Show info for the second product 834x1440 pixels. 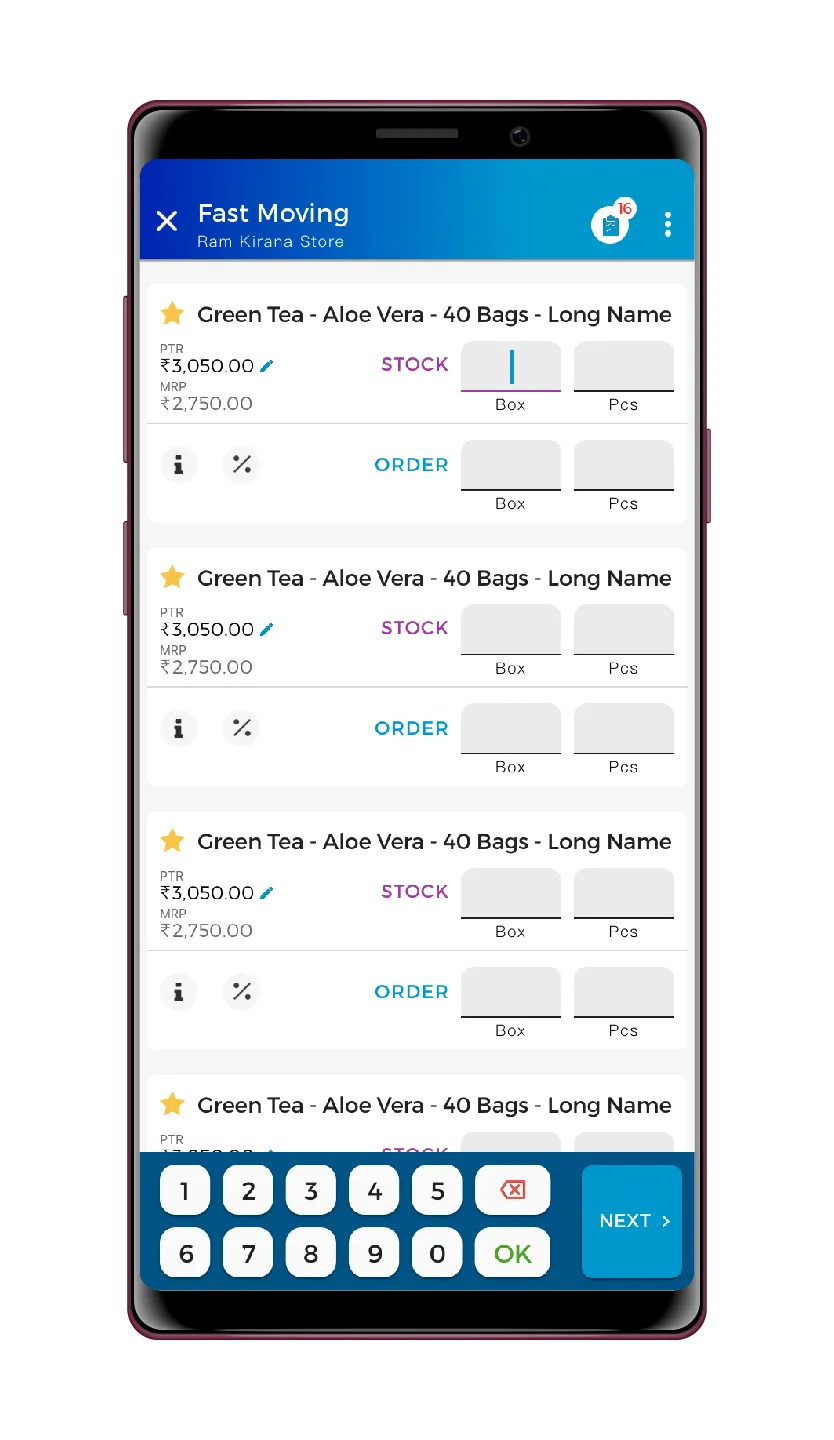[179, 728]
